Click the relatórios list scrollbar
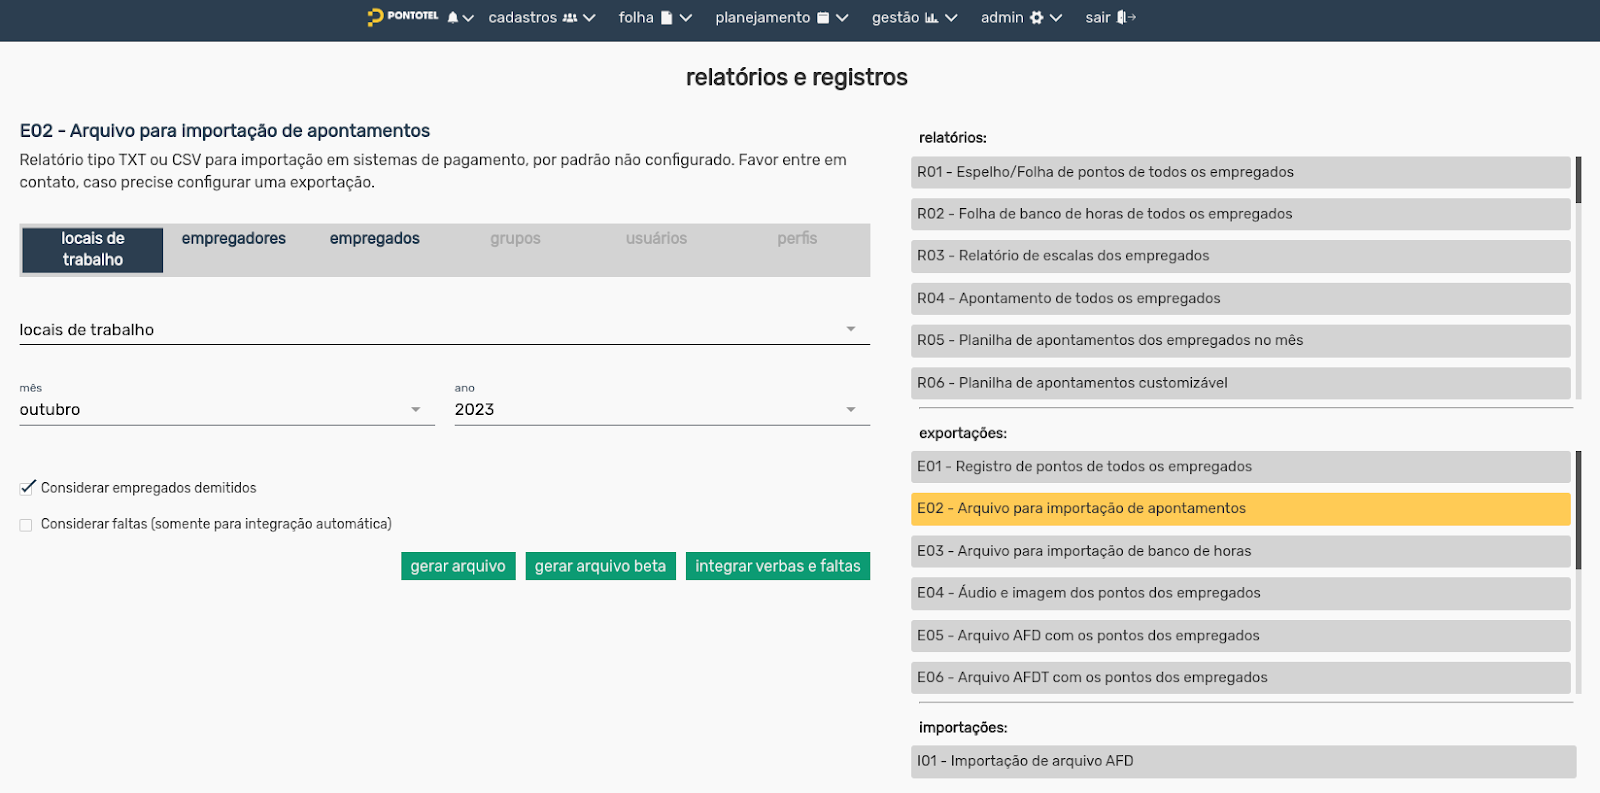The height and width of the screenshot is (793, 1600). pyautogui.click(x=1578, y=180)
